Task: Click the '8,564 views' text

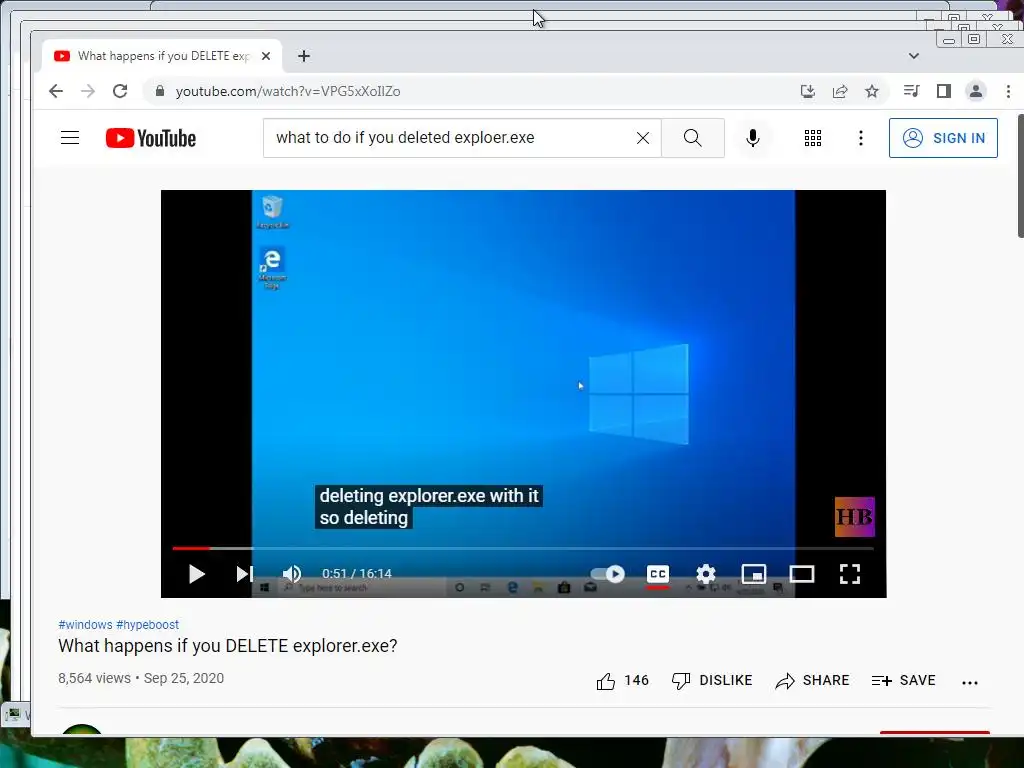Action: (94, 679)
